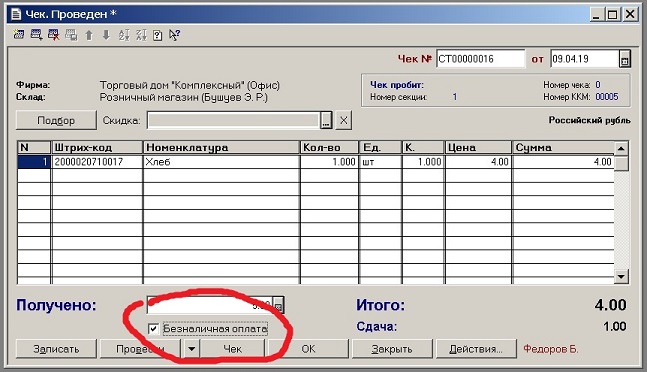The width and height of the screenshot is (647, 372).
Task: Open the Действия... menu button
Action: [476, 349]
